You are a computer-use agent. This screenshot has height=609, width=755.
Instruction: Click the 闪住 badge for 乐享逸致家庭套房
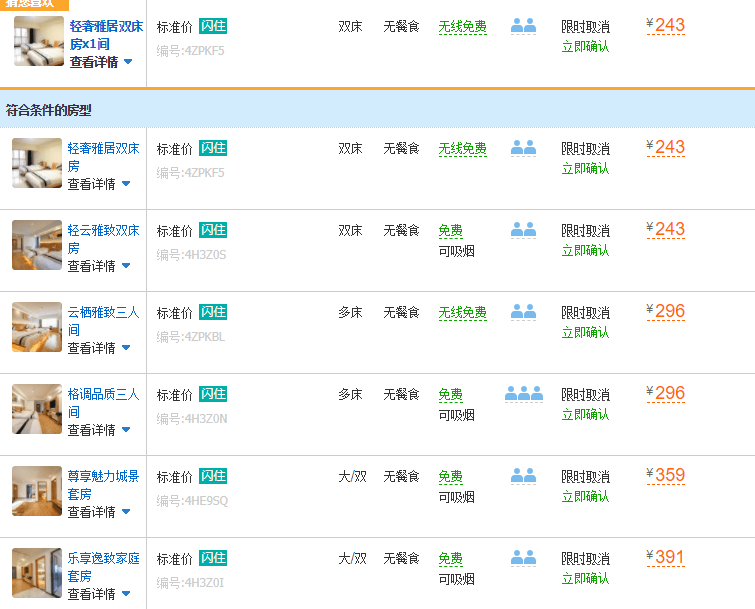(x=213, y=558)
